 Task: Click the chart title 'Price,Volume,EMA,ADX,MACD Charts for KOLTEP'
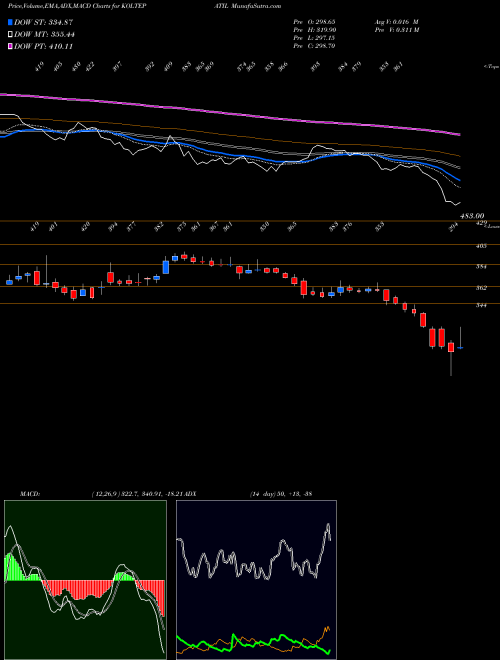[77, 6]
